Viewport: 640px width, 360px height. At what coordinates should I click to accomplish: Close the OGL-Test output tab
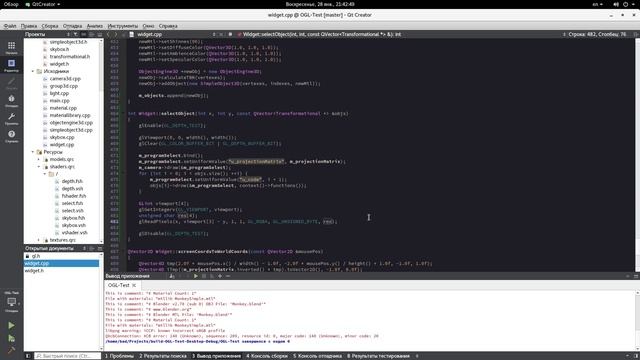(x=133, y=285)
